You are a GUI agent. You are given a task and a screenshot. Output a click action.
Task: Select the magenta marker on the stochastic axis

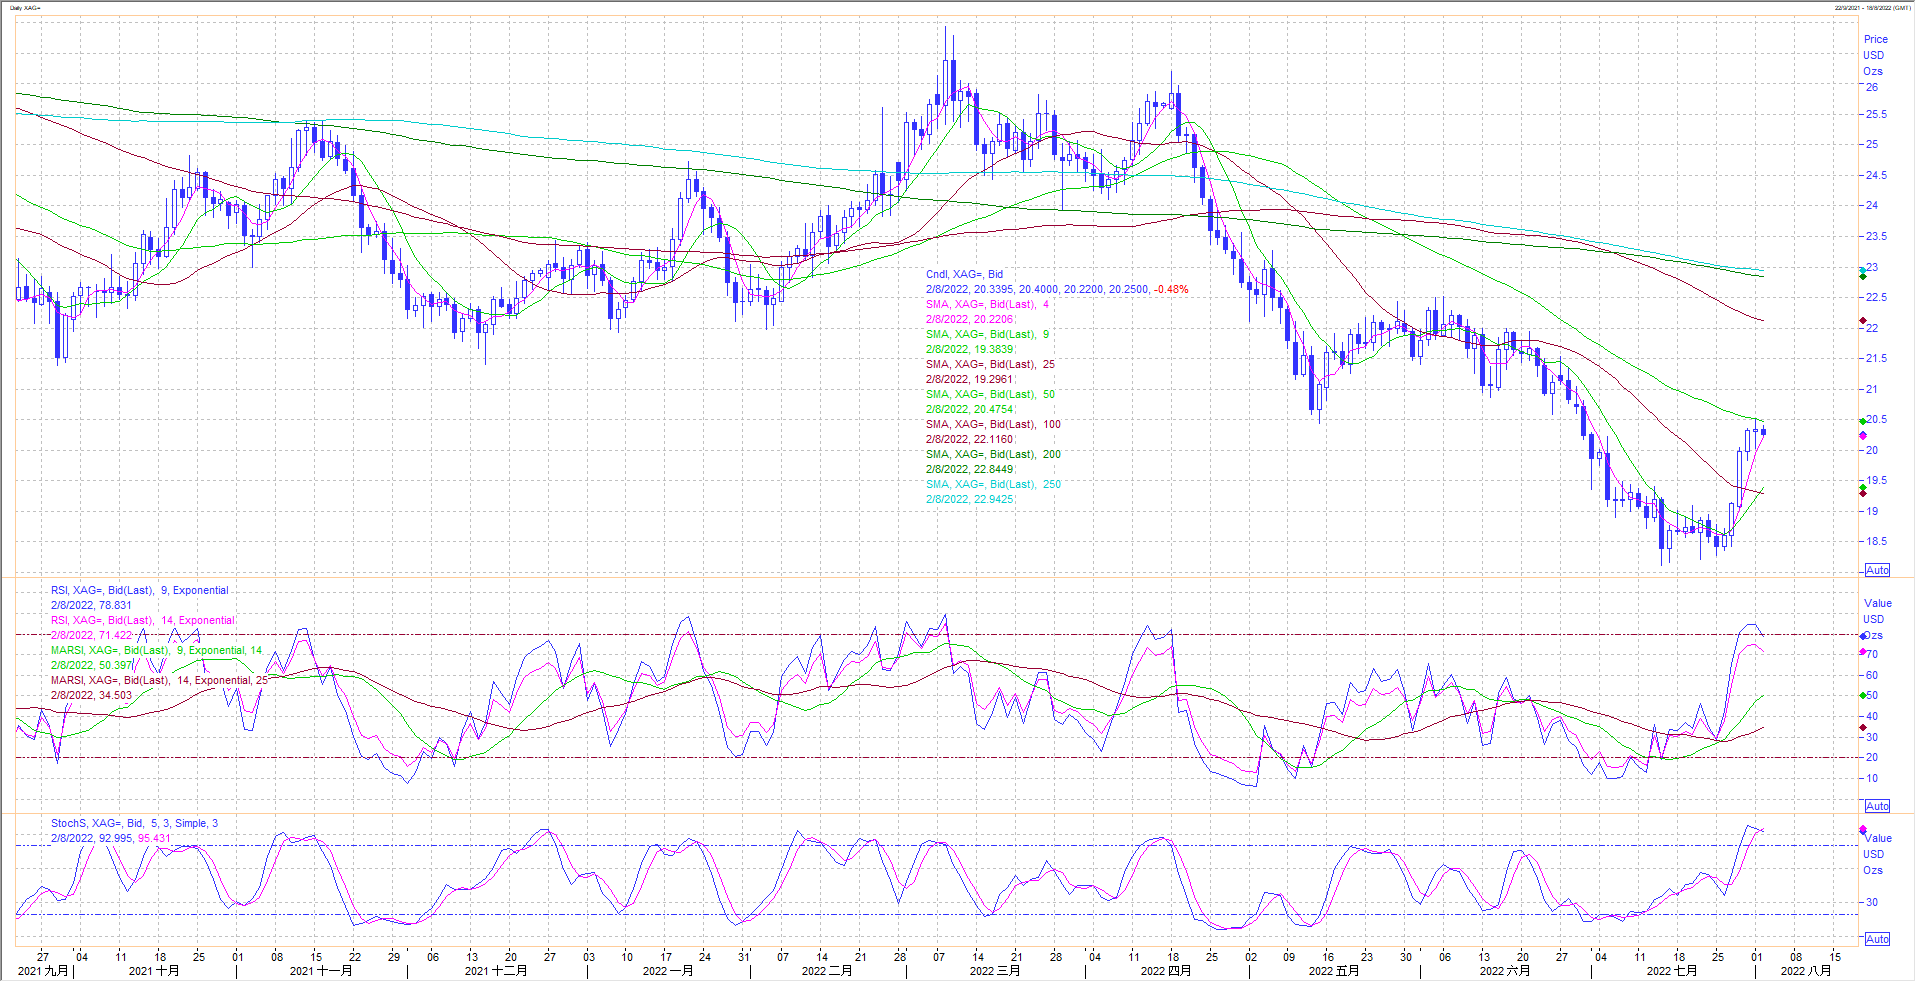pos(1862,830)
